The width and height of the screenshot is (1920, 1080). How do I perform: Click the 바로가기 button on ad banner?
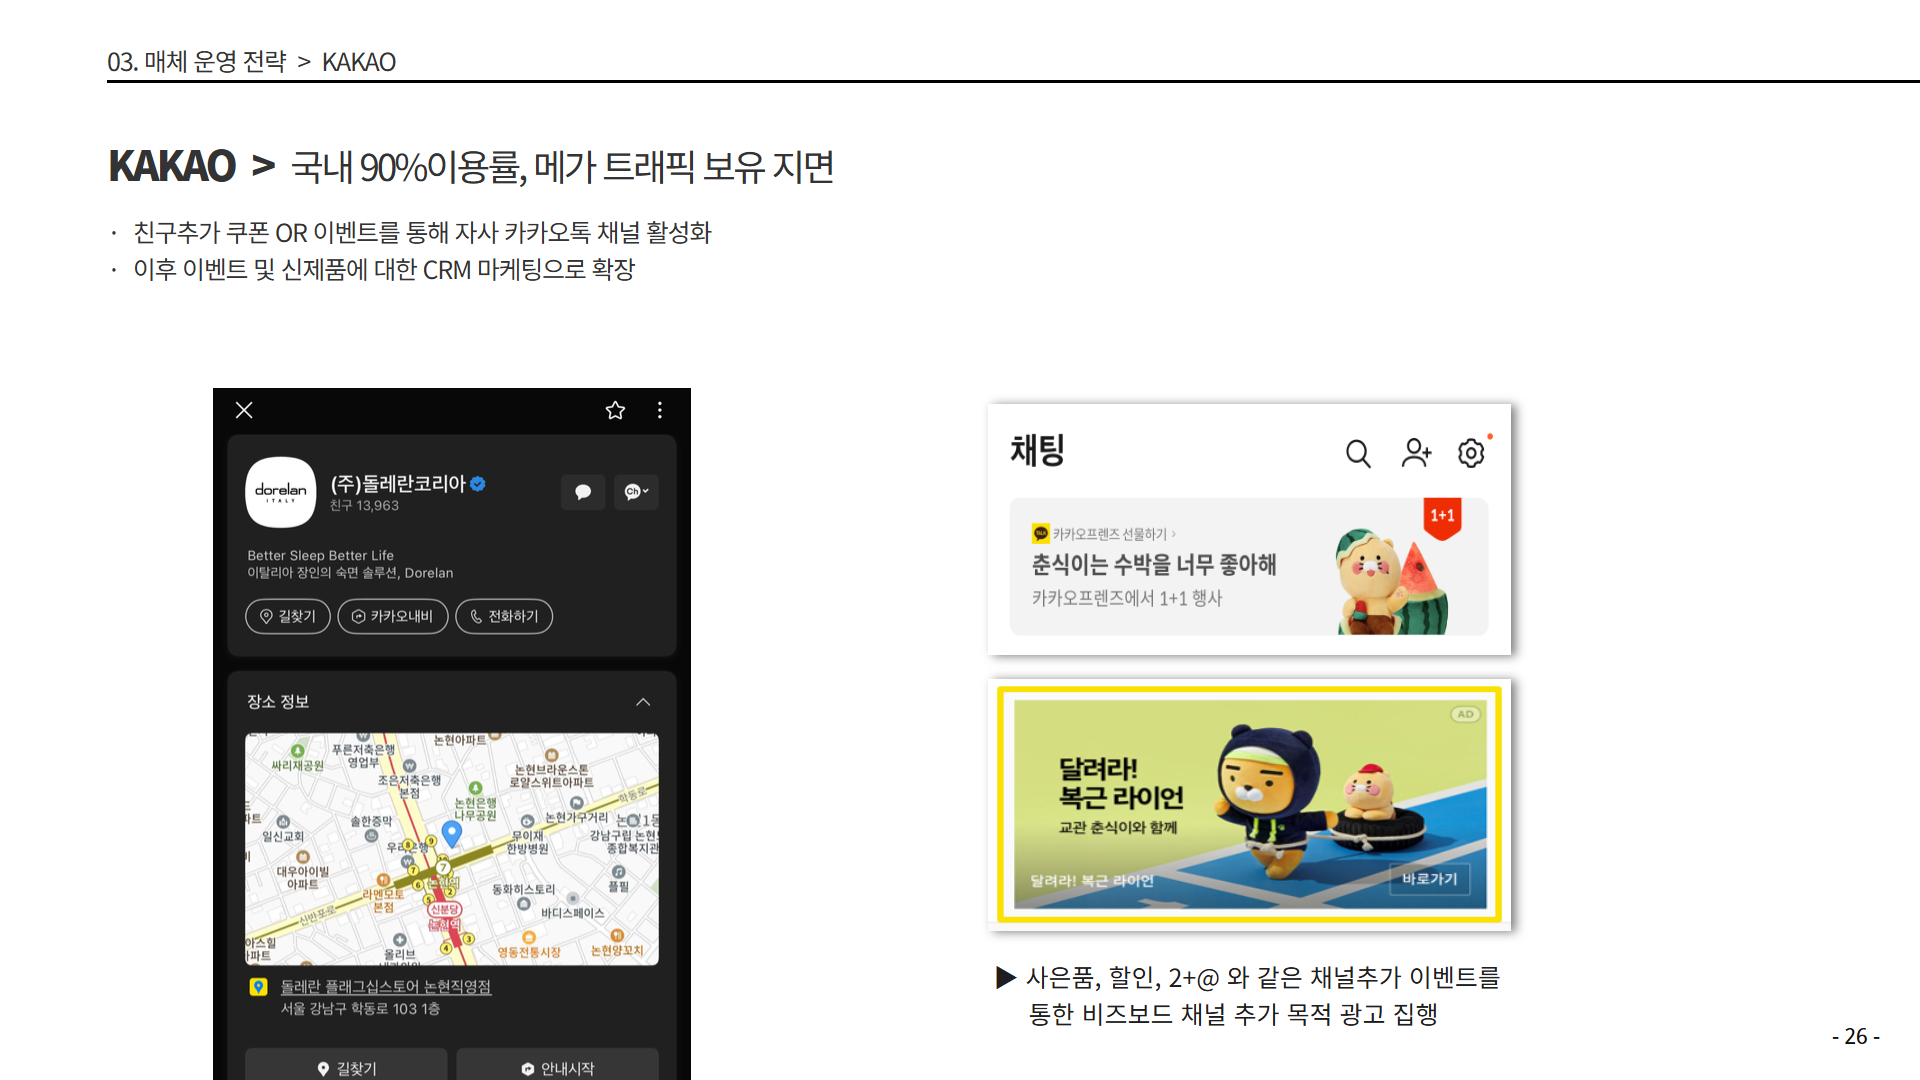pyautogui.click(x=1429, y=879)
